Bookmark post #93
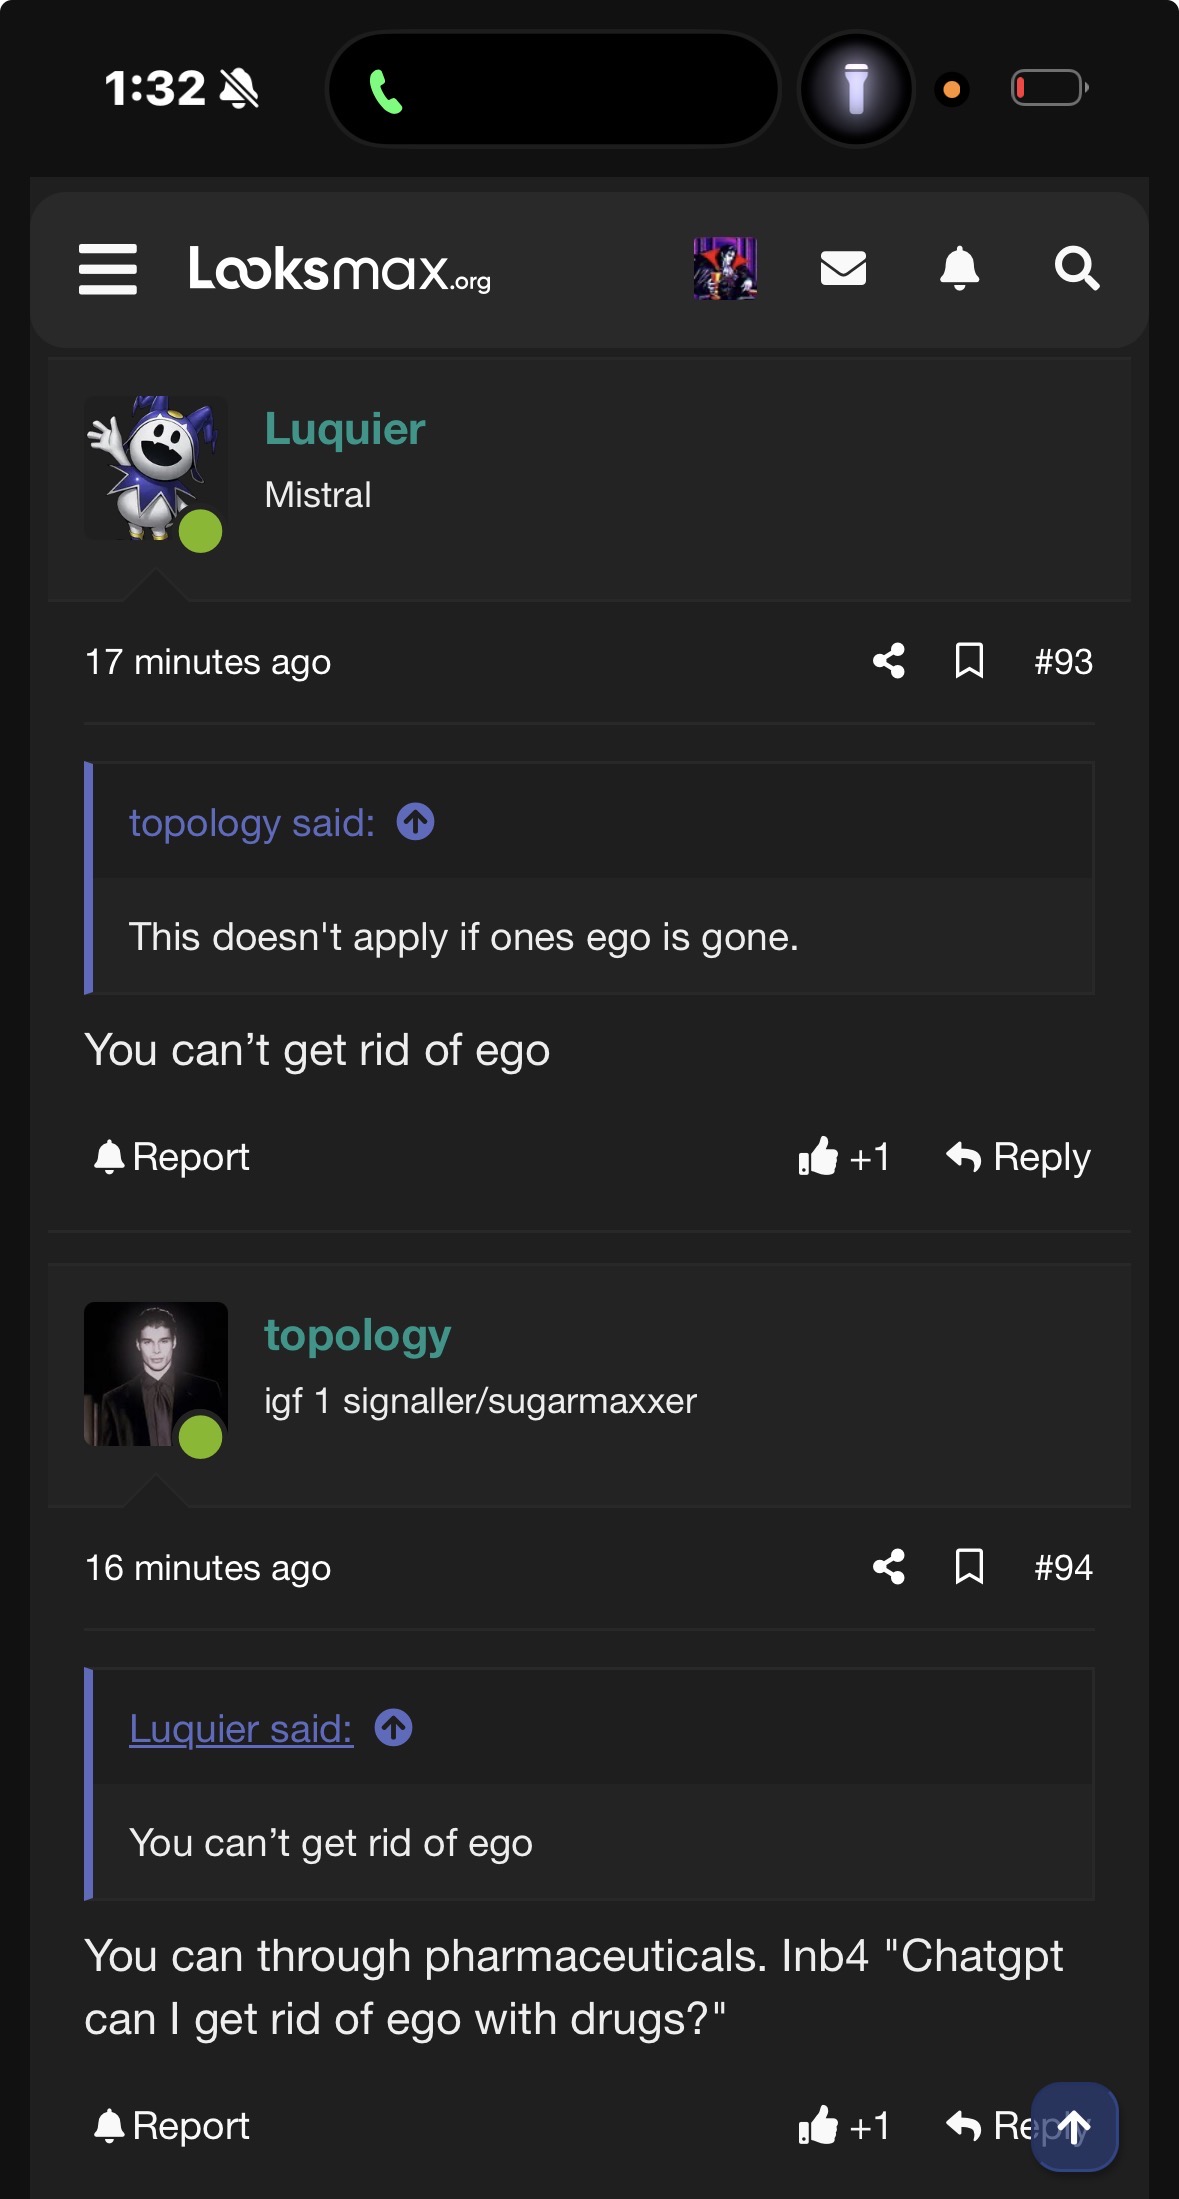This screenshot has width=1179, height=2199. click(969, 661)
